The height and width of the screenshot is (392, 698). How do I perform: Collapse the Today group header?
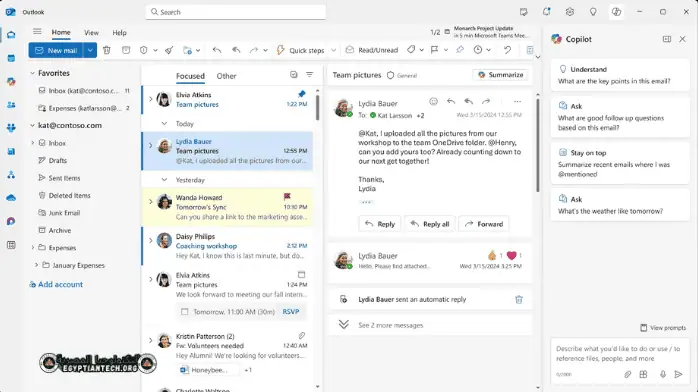pyautogui.click(x=164, y=123)
